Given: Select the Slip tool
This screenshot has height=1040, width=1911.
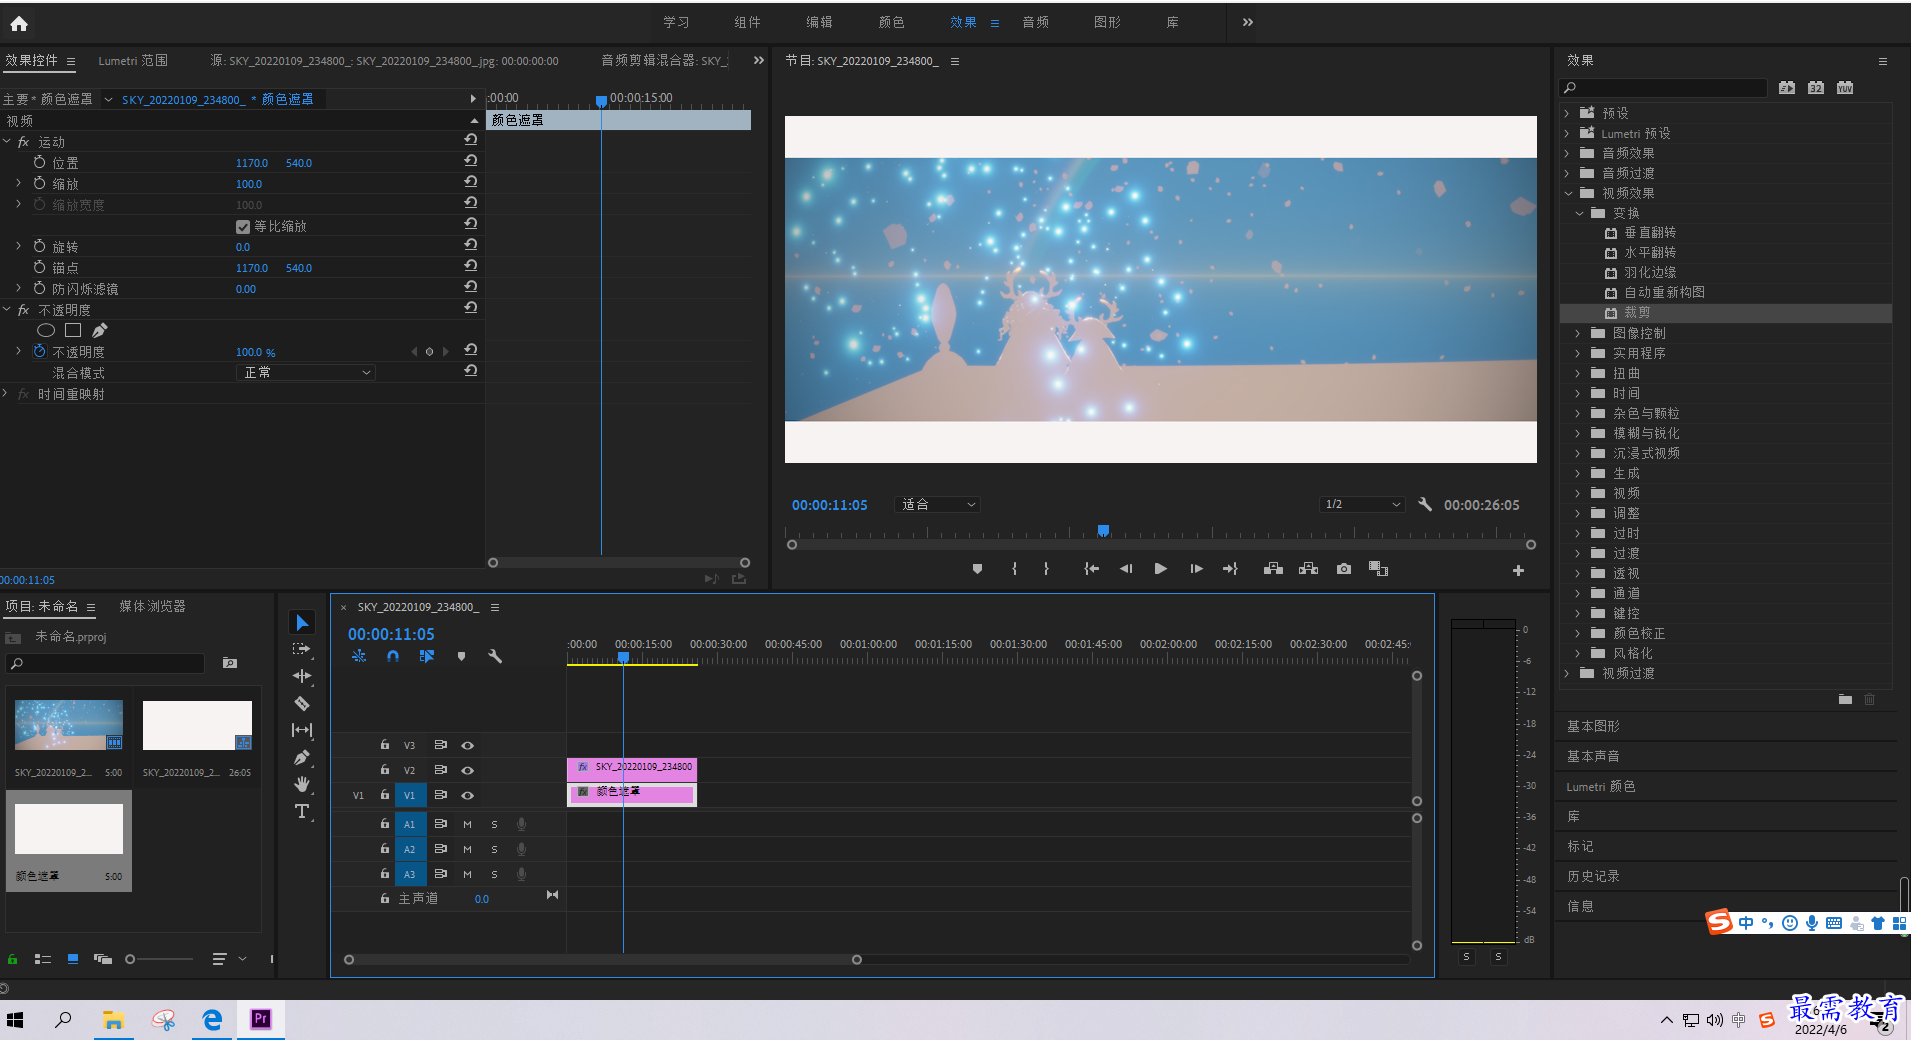Looking at the screenshot, I should pyautogui.click(x=302, y=730).
